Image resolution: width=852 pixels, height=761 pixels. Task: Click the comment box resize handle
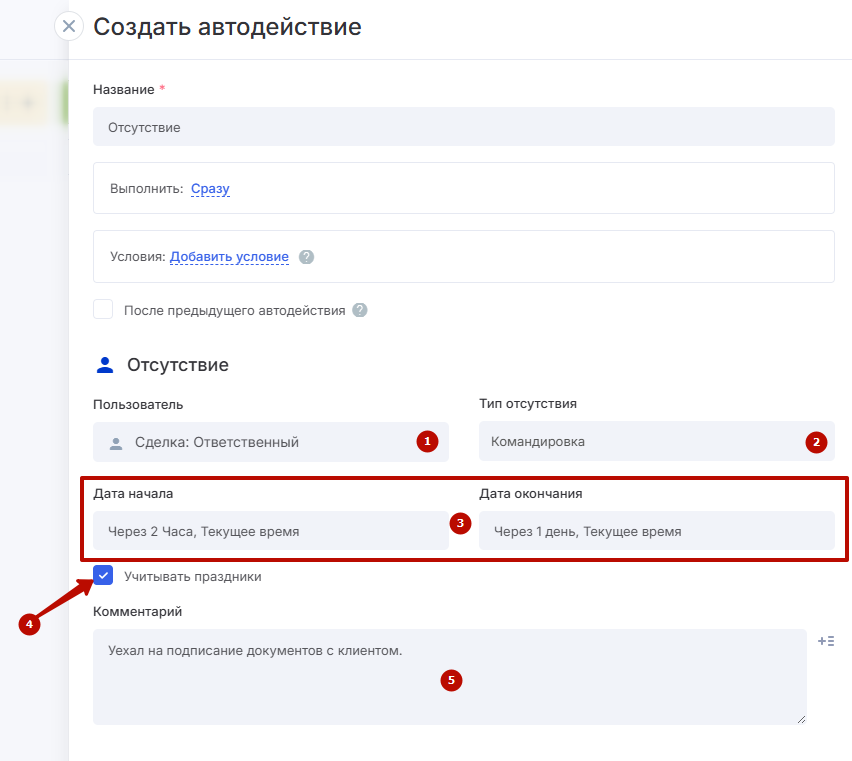(x=800, y=718)
